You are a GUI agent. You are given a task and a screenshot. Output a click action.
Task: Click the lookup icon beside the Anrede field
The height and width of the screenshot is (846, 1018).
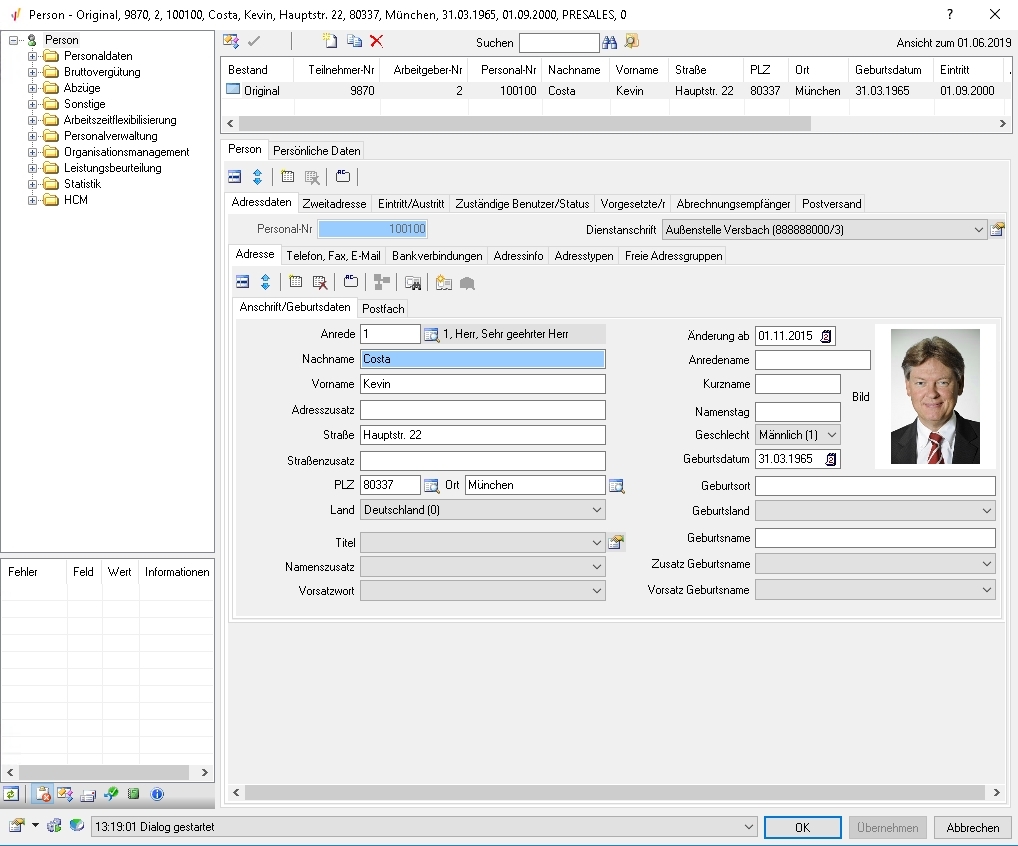click(x=432, y=335)
